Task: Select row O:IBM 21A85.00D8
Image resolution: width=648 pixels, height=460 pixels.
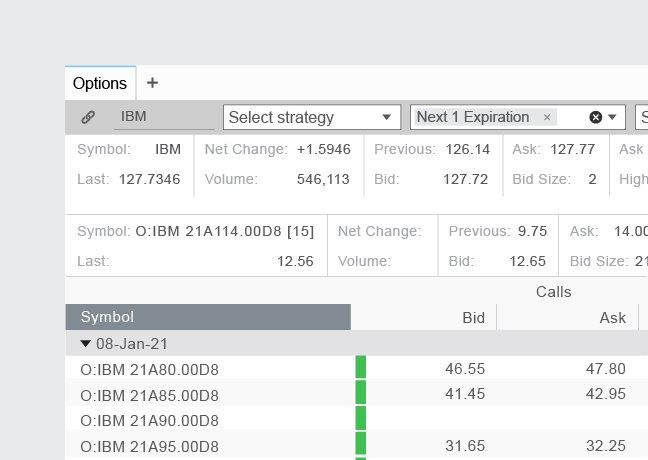Action: (149, 396)
